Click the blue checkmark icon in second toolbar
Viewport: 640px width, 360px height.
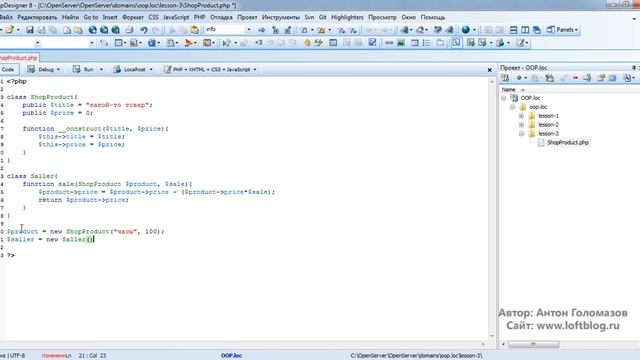point(372,42)
